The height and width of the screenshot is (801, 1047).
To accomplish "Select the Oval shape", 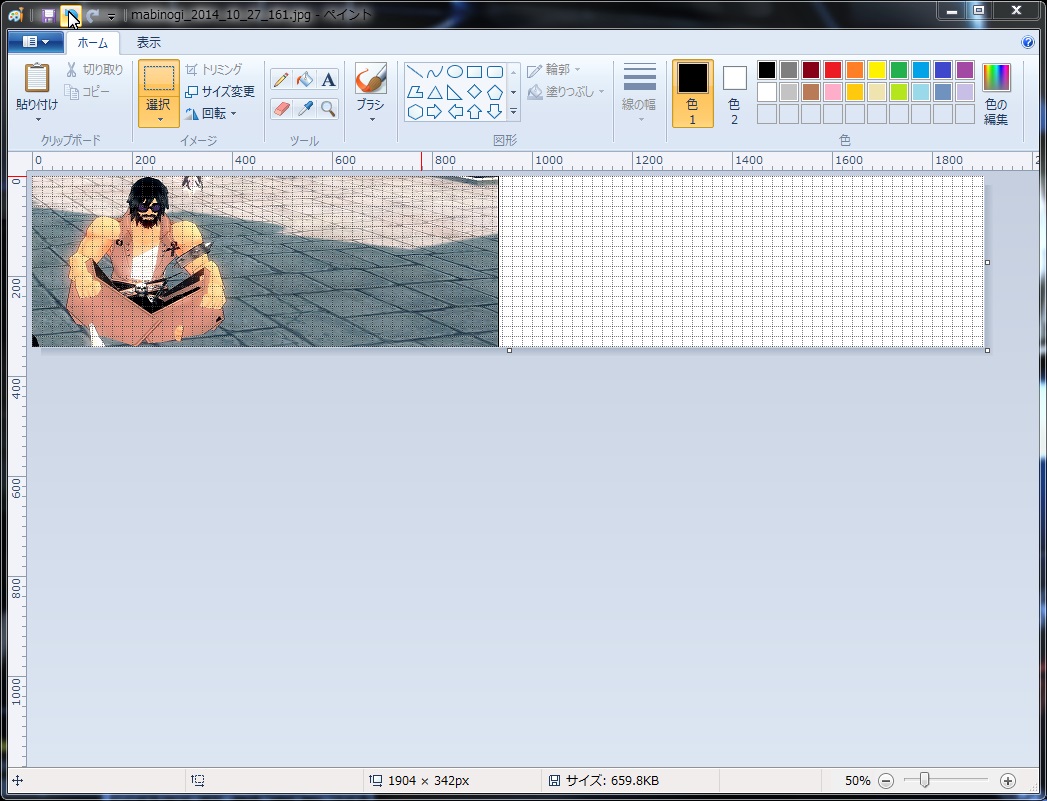I will coord(455,71).
